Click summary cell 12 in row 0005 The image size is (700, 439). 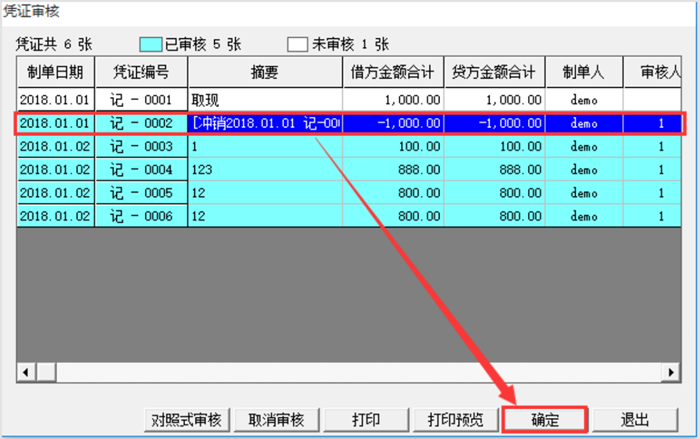pos(265,192)
